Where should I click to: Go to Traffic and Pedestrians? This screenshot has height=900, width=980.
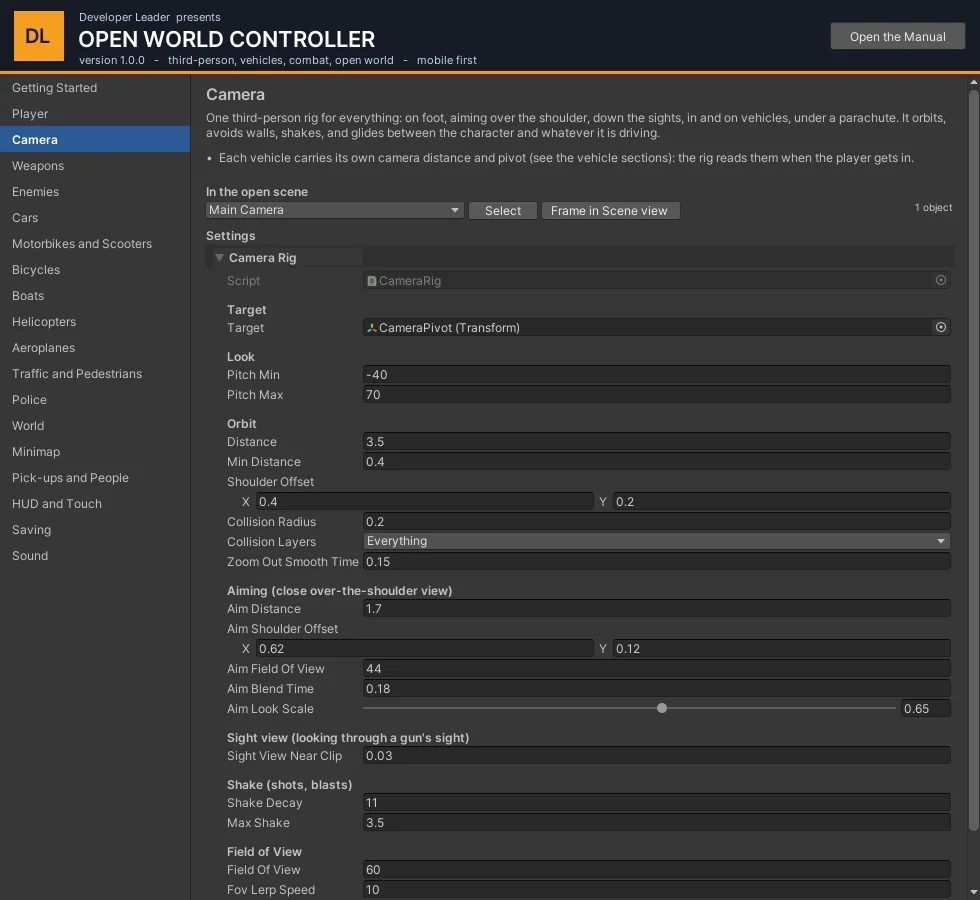tap(95, 374)
